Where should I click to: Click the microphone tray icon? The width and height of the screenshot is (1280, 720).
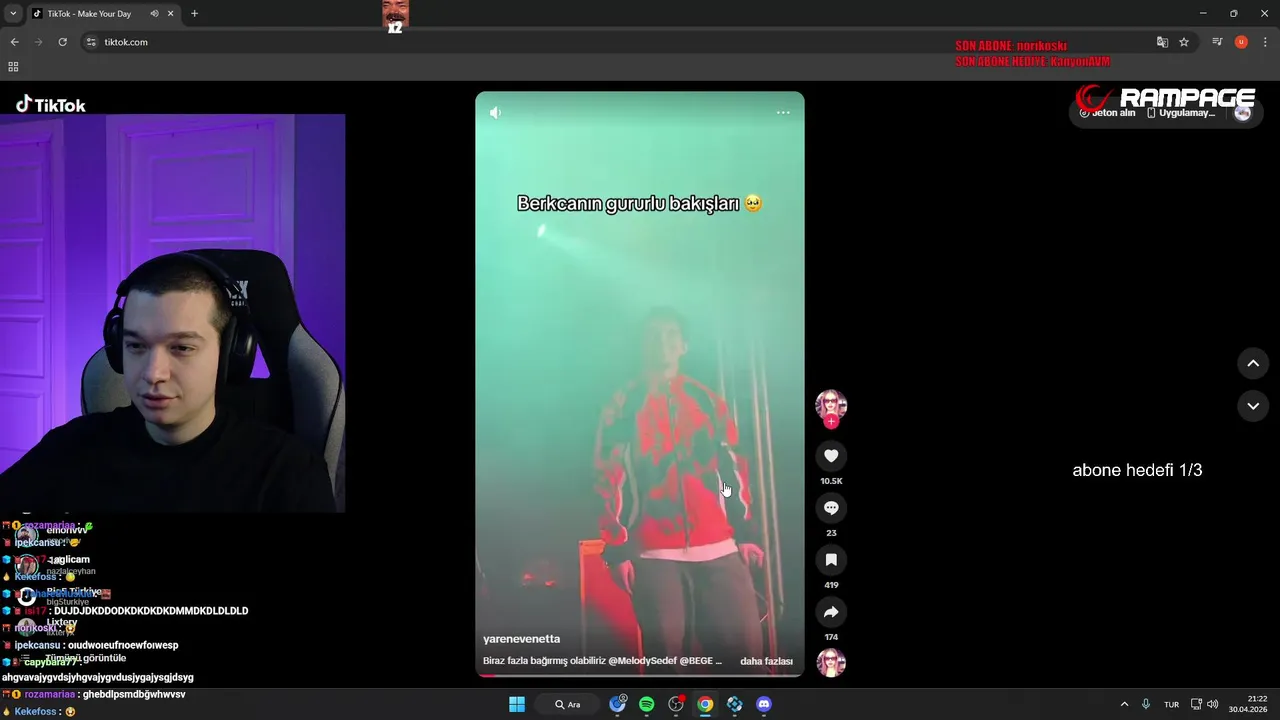[1146, 704]
